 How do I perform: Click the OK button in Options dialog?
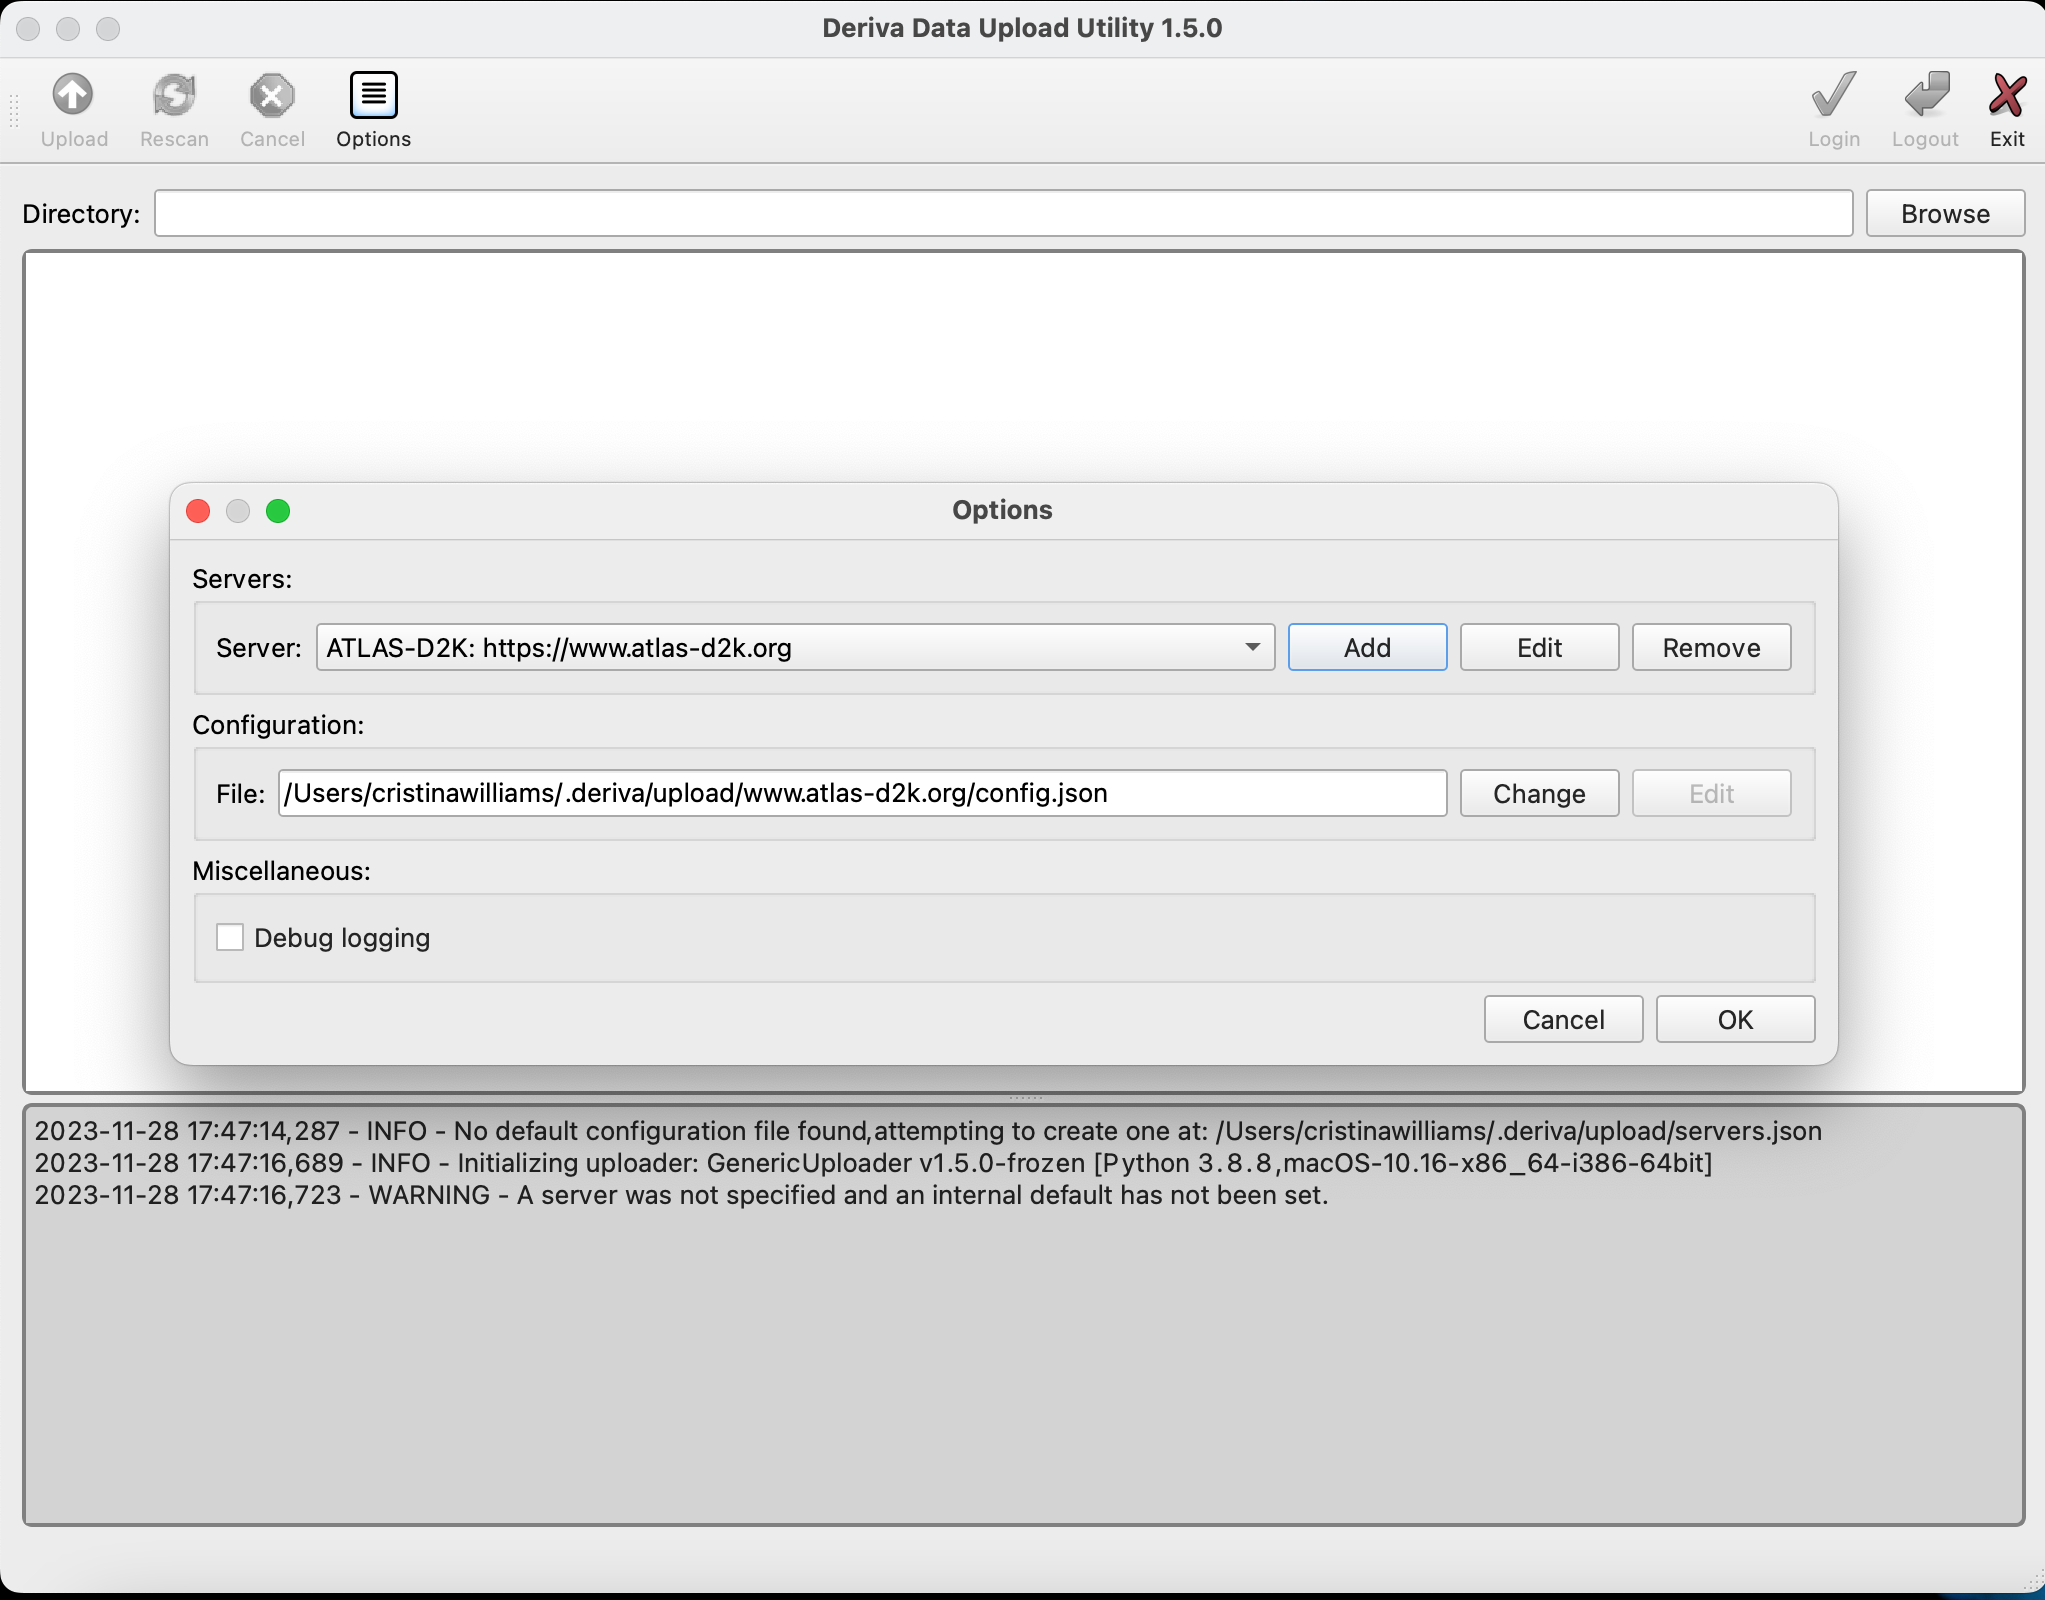[1735, 1019]
